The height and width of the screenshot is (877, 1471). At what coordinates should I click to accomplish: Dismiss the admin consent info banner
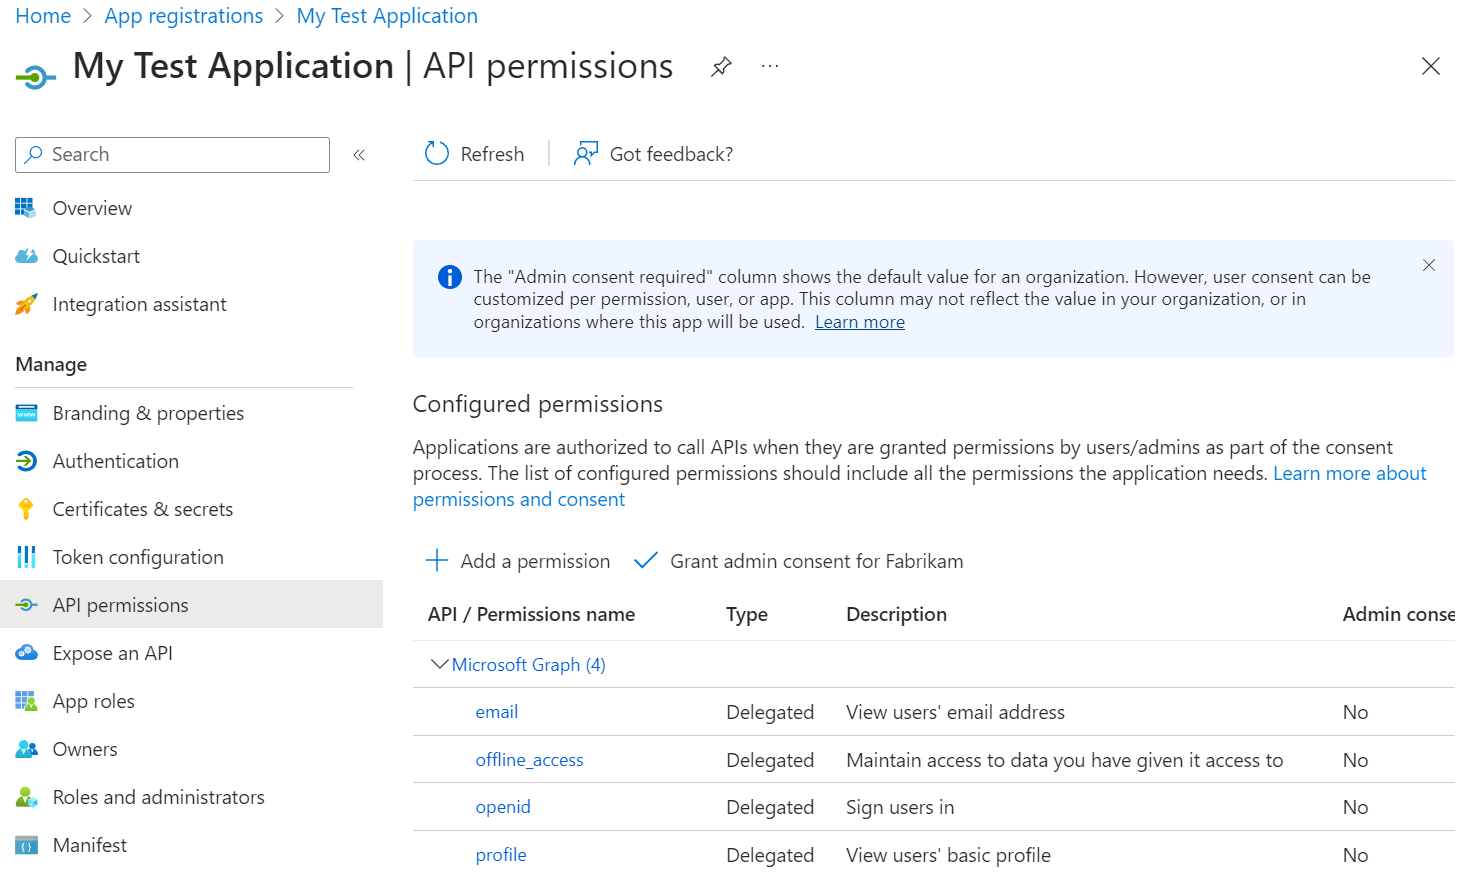(1428, 265)
